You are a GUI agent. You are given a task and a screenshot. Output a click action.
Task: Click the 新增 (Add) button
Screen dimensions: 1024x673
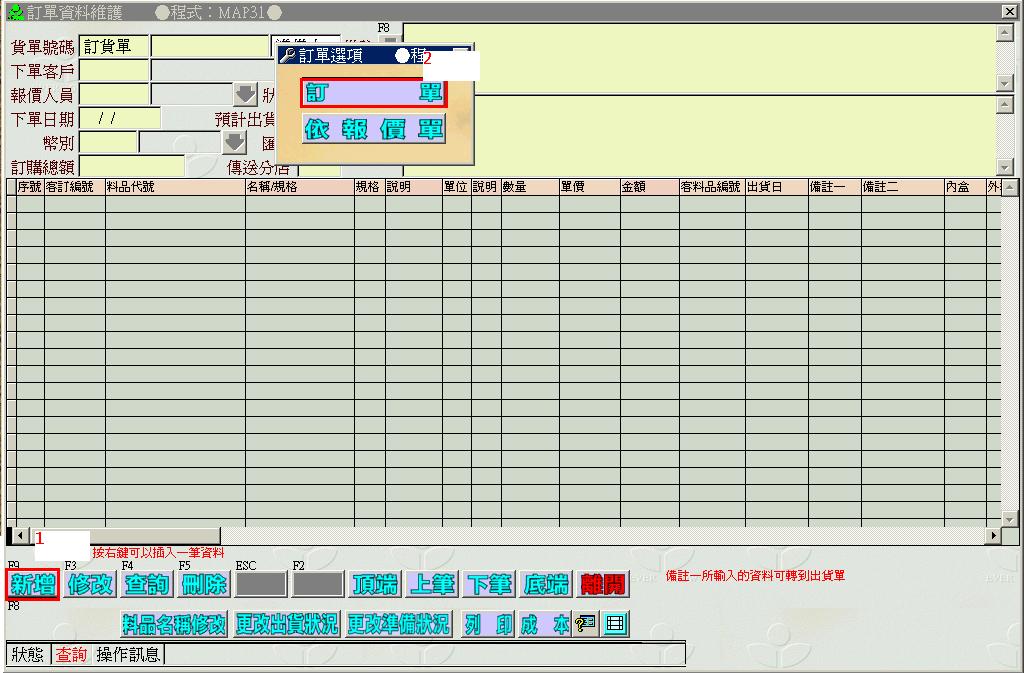(x=33, y=585)
